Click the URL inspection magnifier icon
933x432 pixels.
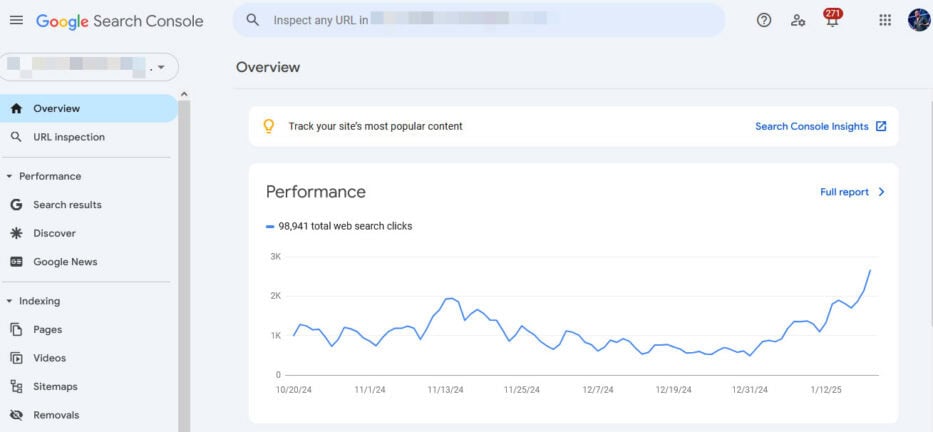[x=16, y=137]
